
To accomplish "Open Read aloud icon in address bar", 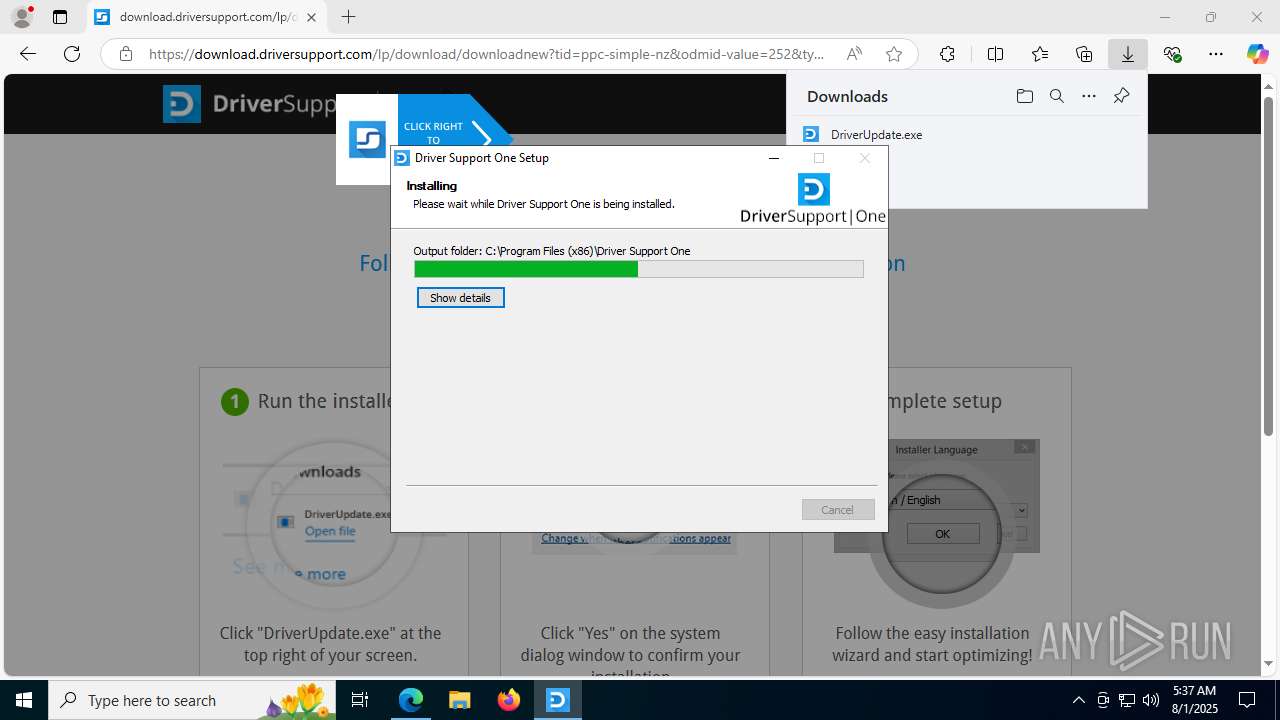I will click(854, 54).
